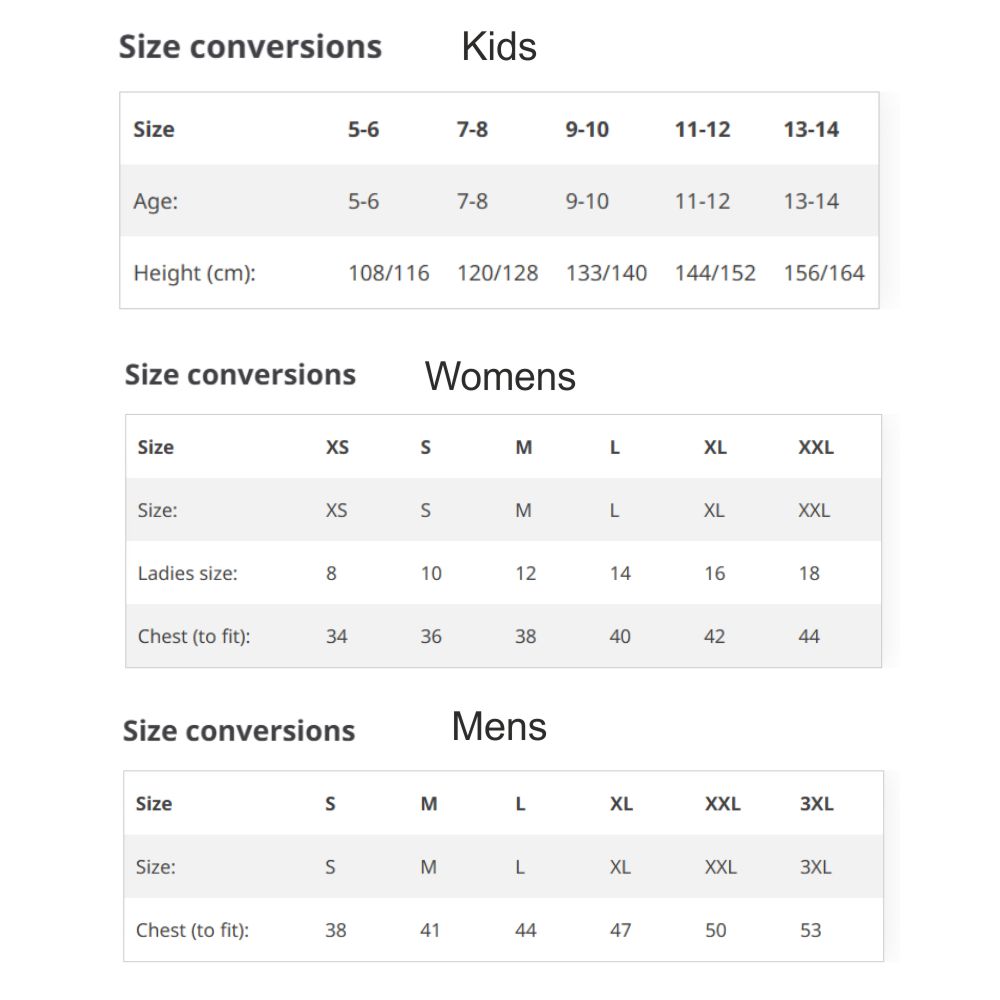Screen dimensions: 1000x1000
Task: Click the Height (cm) row label
Action: (194, 273)
